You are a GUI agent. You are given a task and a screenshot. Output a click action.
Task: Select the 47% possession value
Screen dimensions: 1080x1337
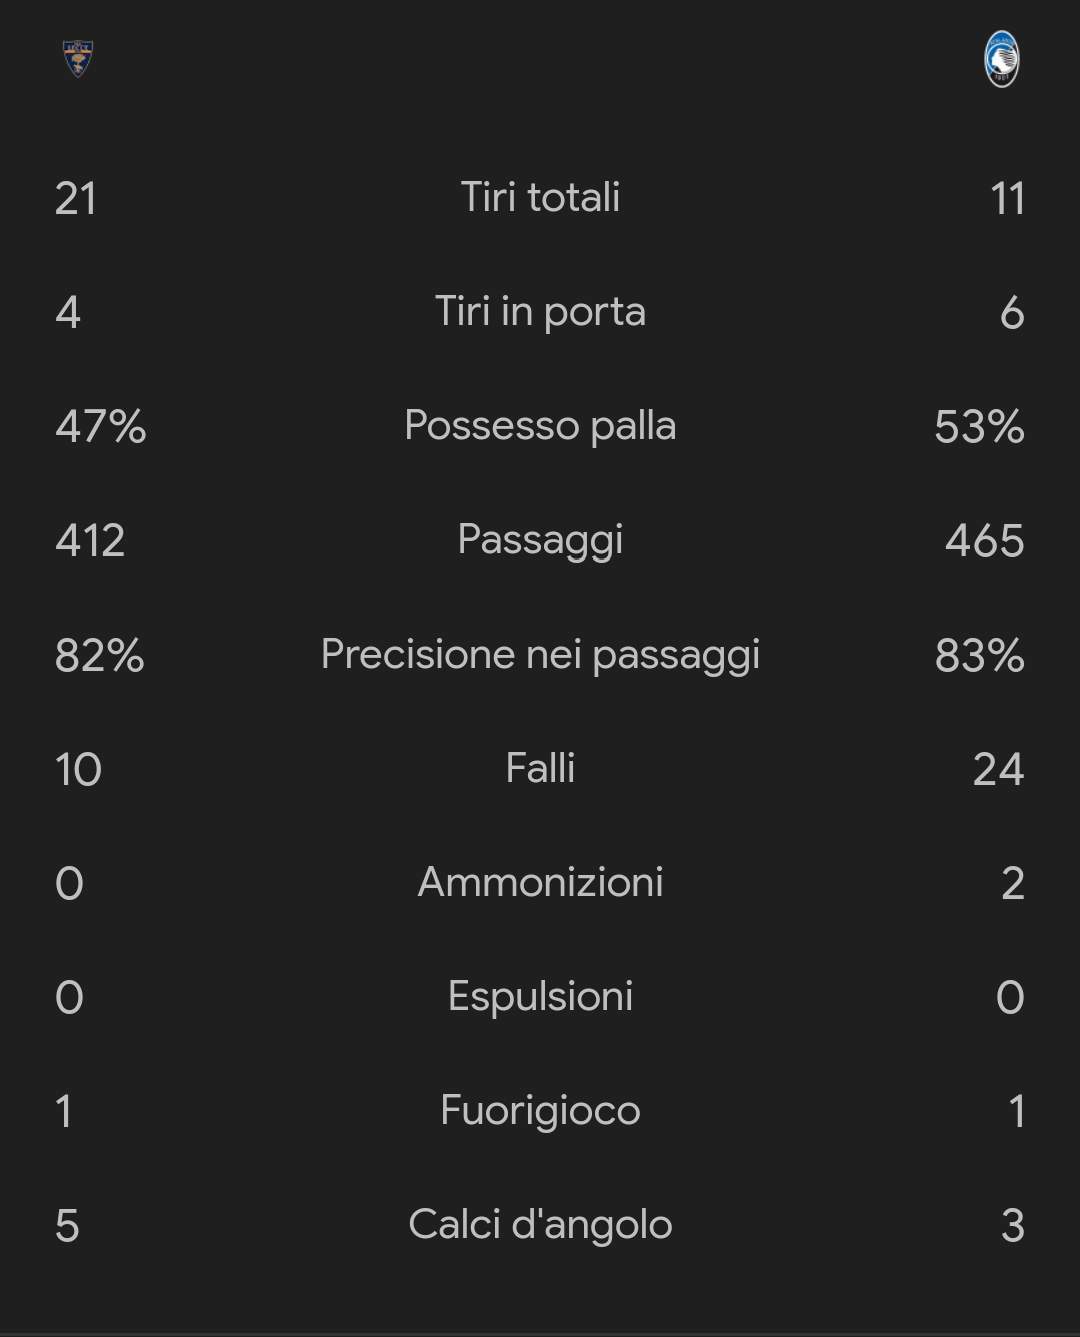pos(100,426)
